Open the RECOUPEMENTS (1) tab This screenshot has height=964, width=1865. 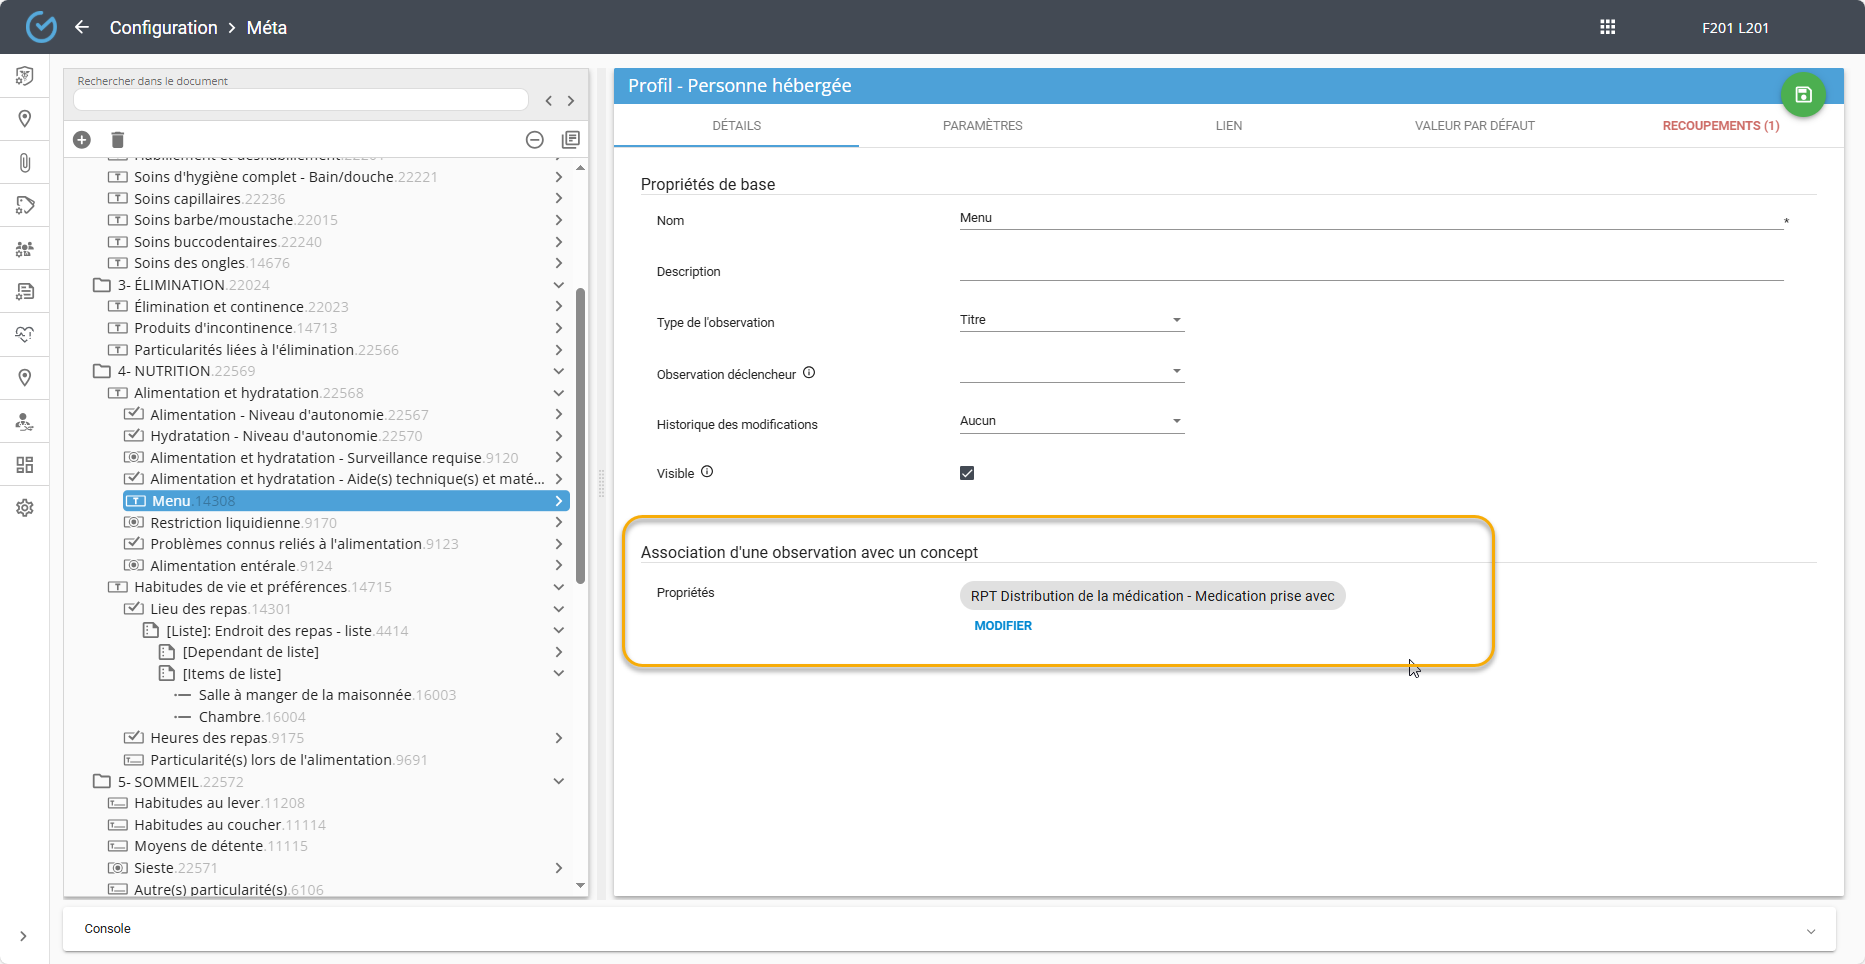click(x=1720, y=126)
